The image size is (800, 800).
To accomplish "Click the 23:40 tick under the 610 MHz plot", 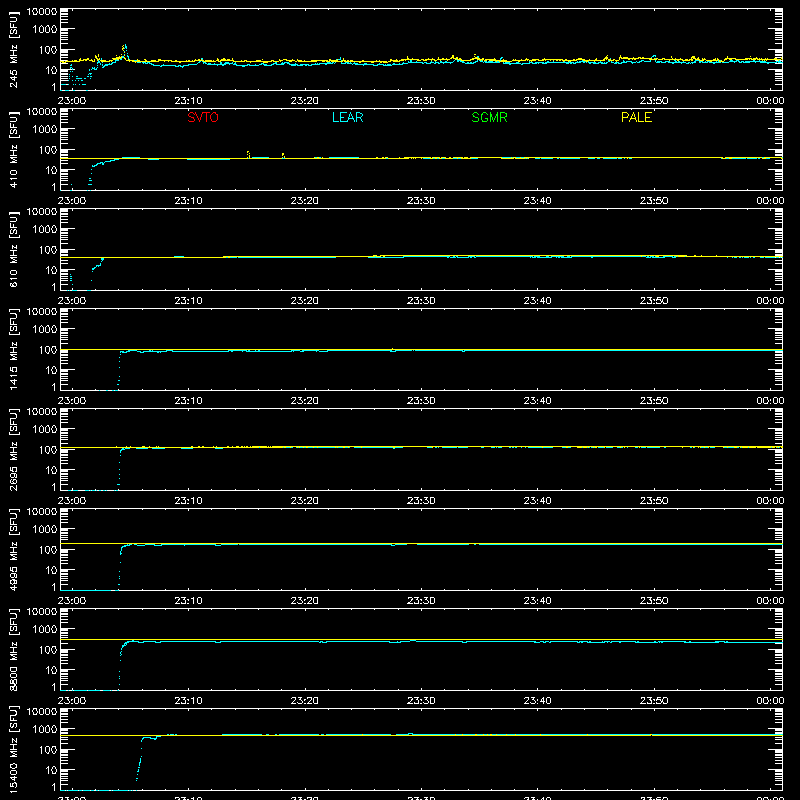I will (x=537, y=301).
